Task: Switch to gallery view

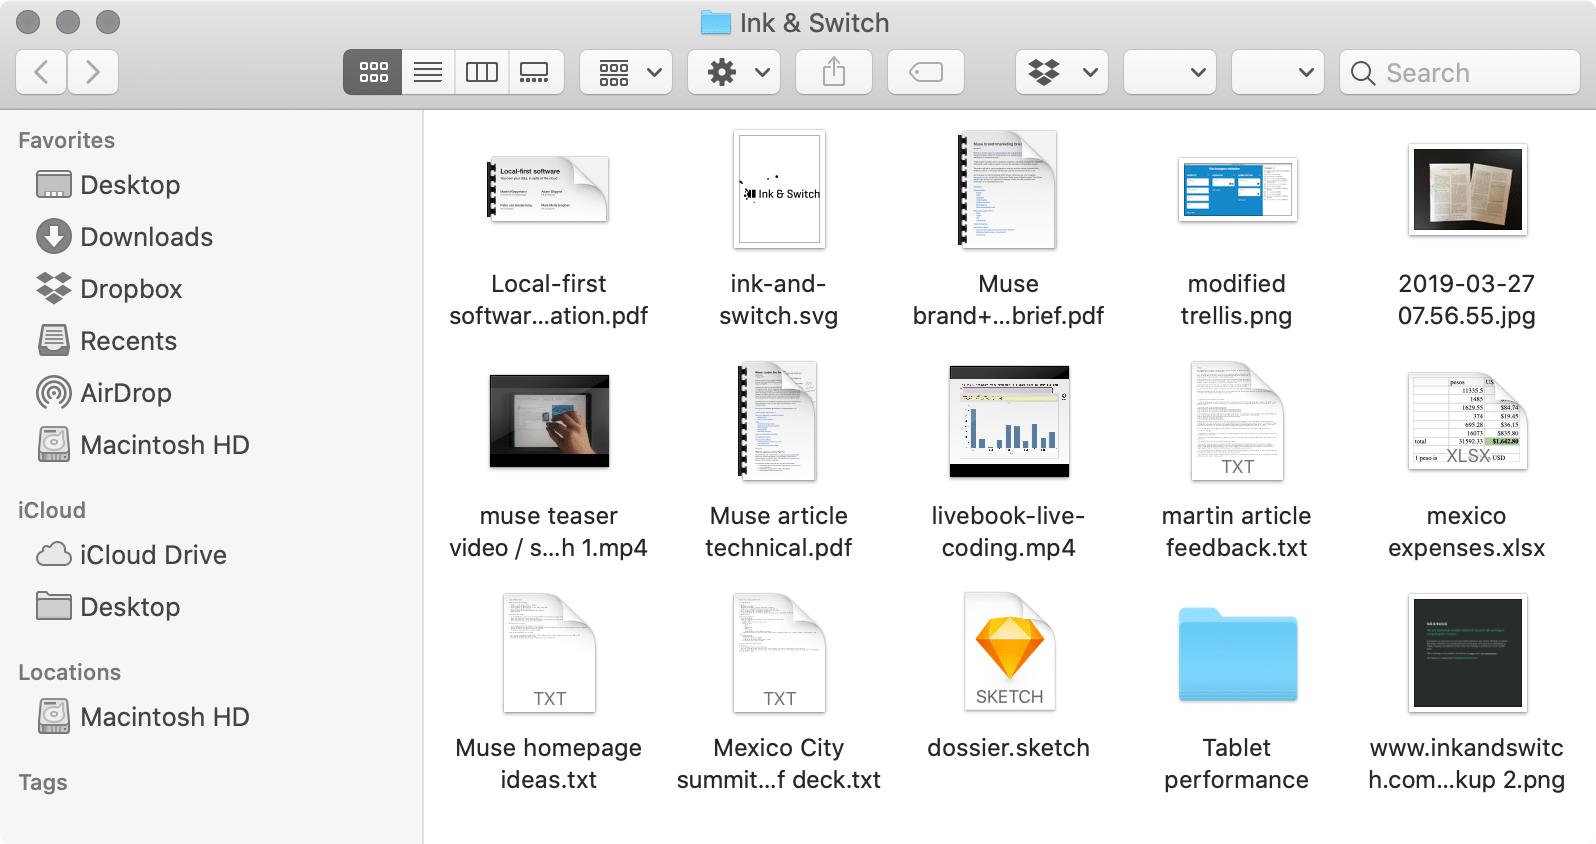Action: (x=535, y=72)
